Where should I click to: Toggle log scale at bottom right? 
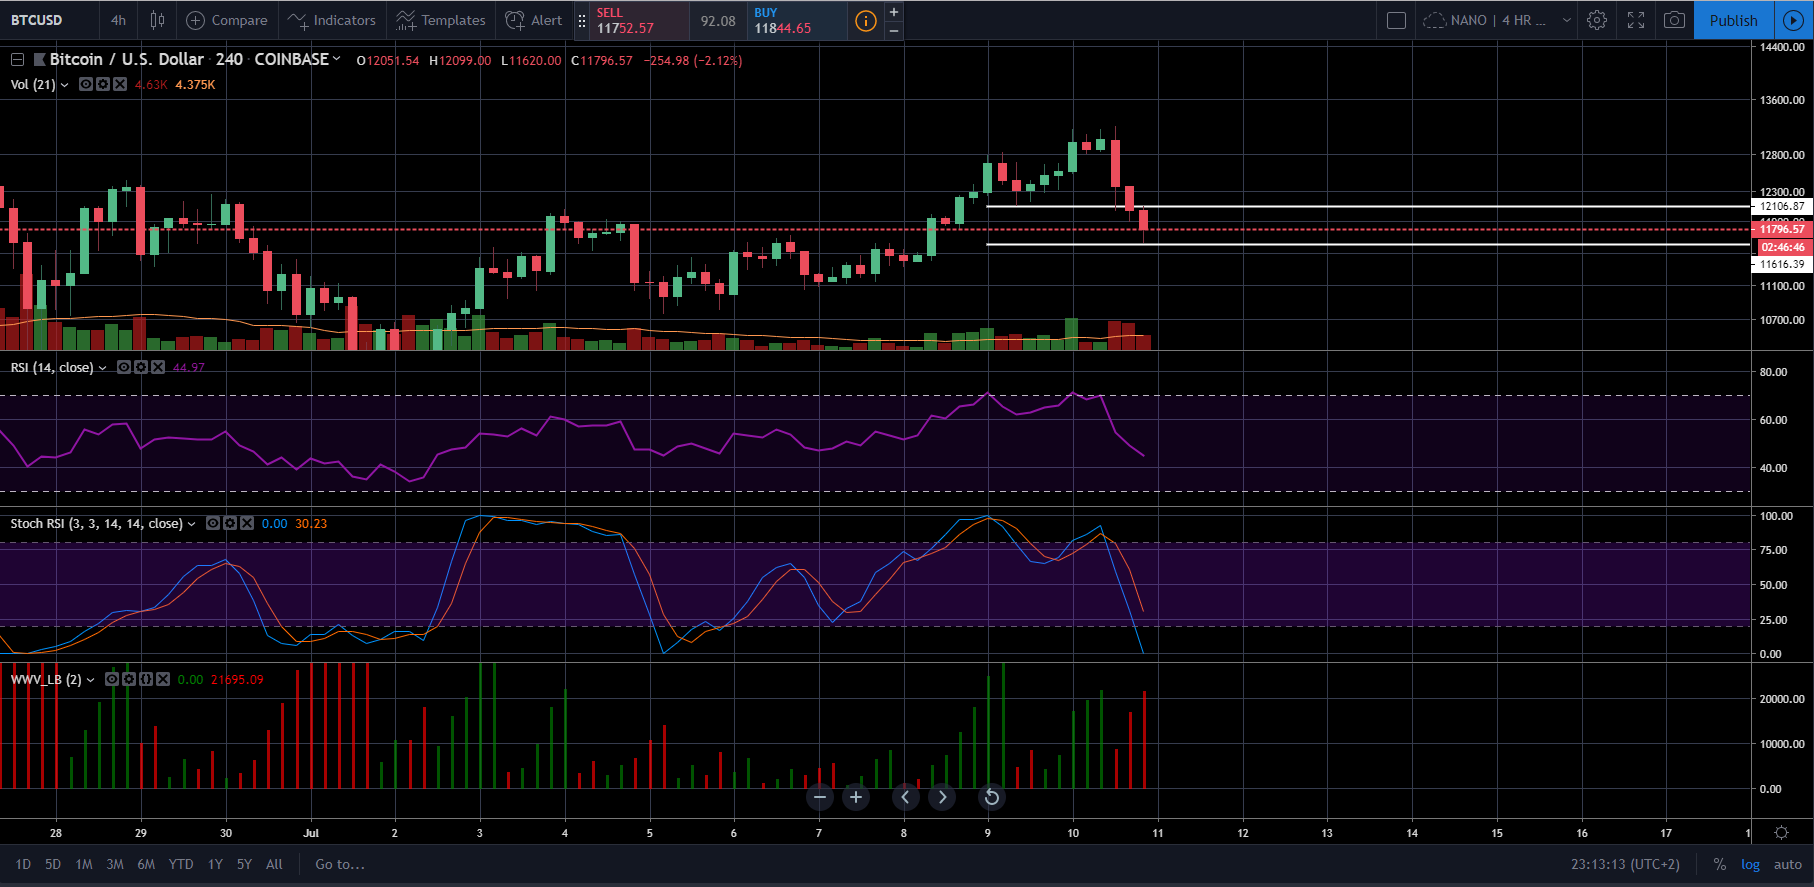tap(1750, 864)
